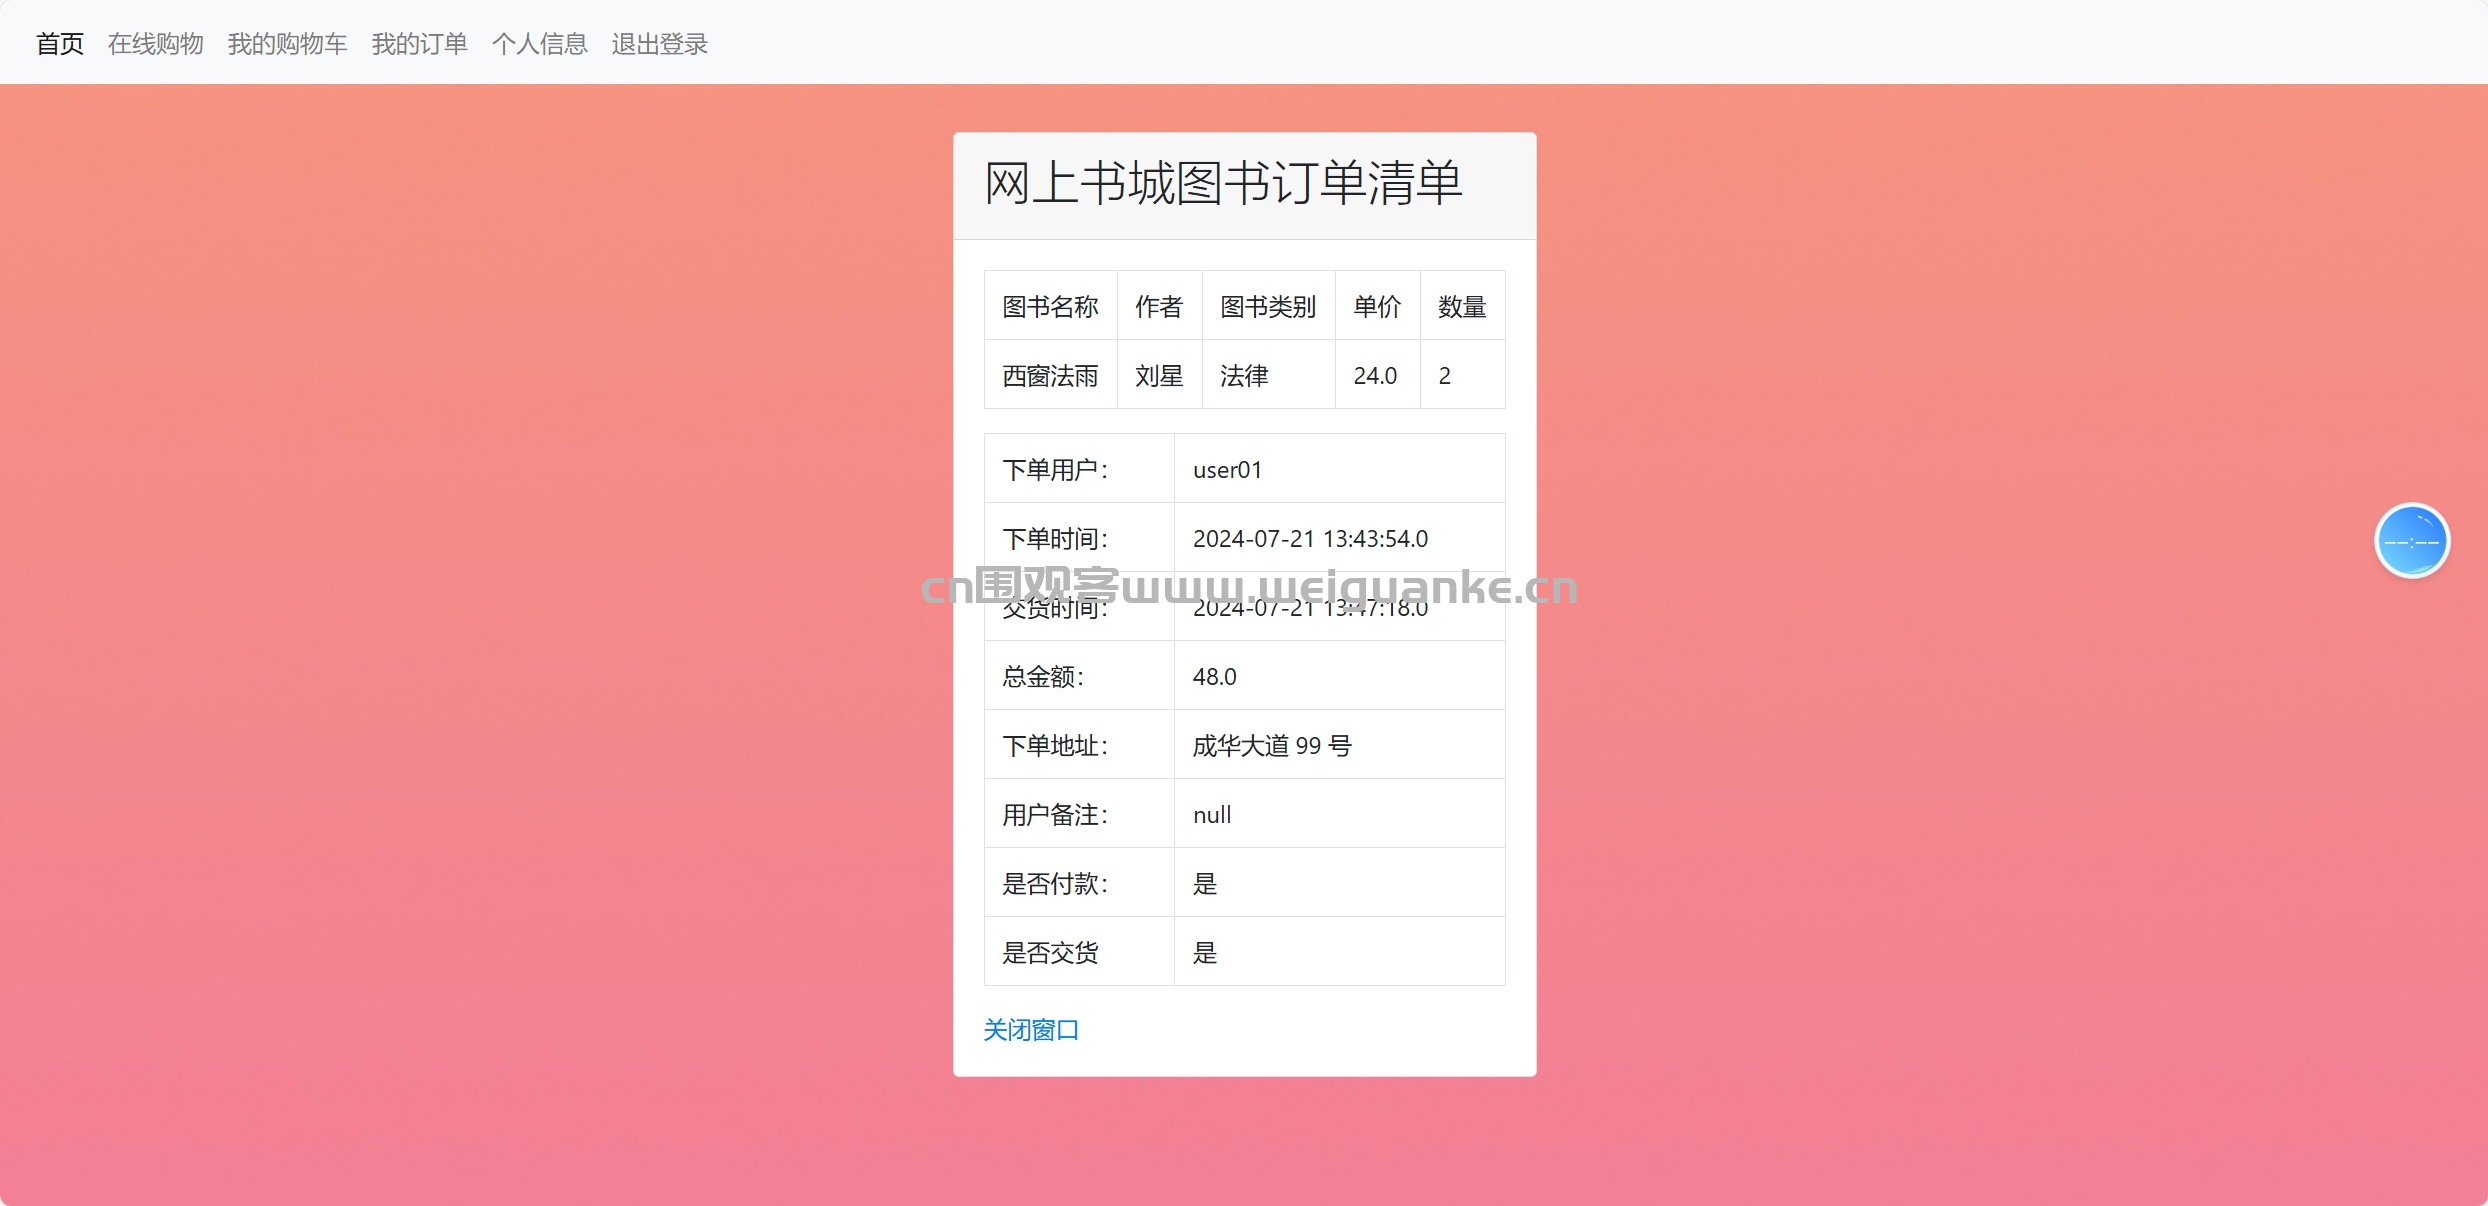This screenshot has width=2488, height=1206.
Task: Go to 在线购物 page
Action: 156,44
